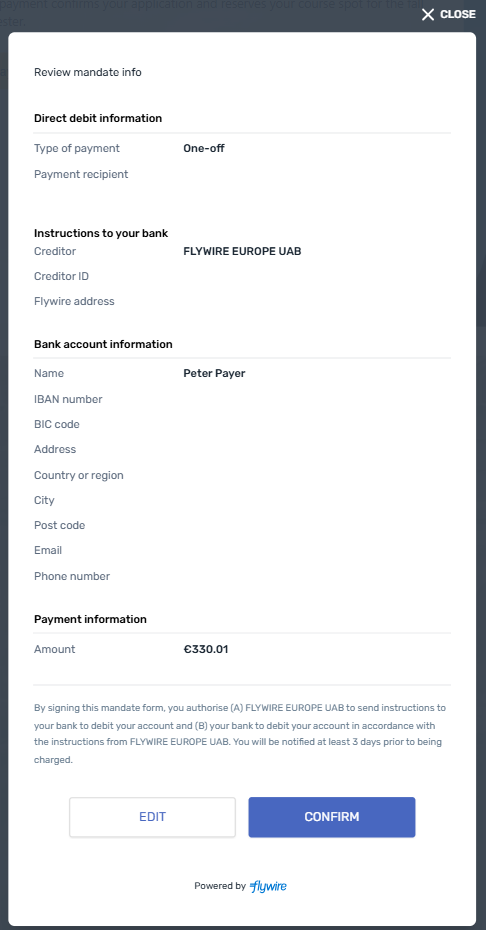This screenshot has height=930, width=486.
Task: Click the Bank account information heading
Action: coord(103,344)
